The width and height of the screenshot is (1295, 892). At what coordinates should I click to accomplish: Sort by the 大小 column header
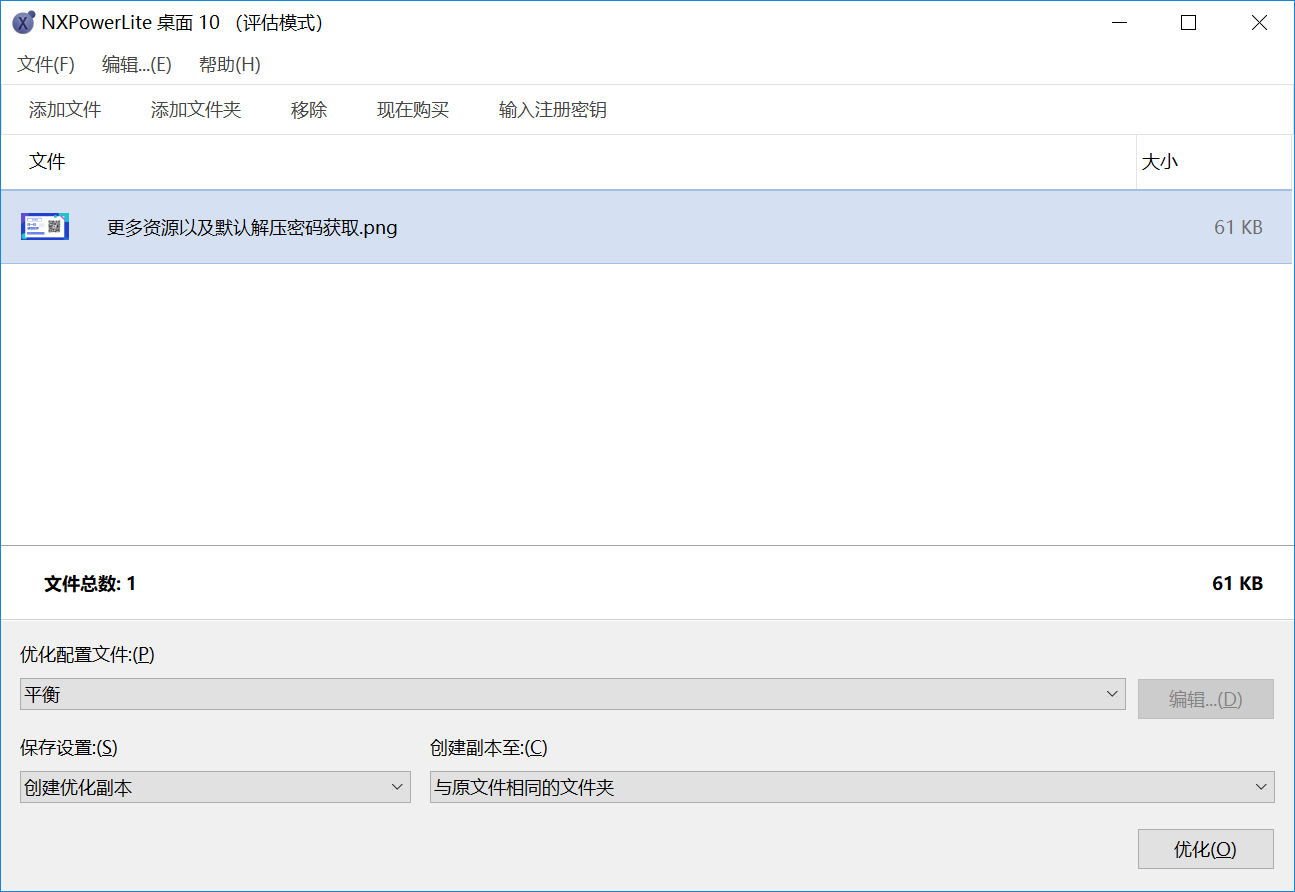click(x=1214, y=162)
